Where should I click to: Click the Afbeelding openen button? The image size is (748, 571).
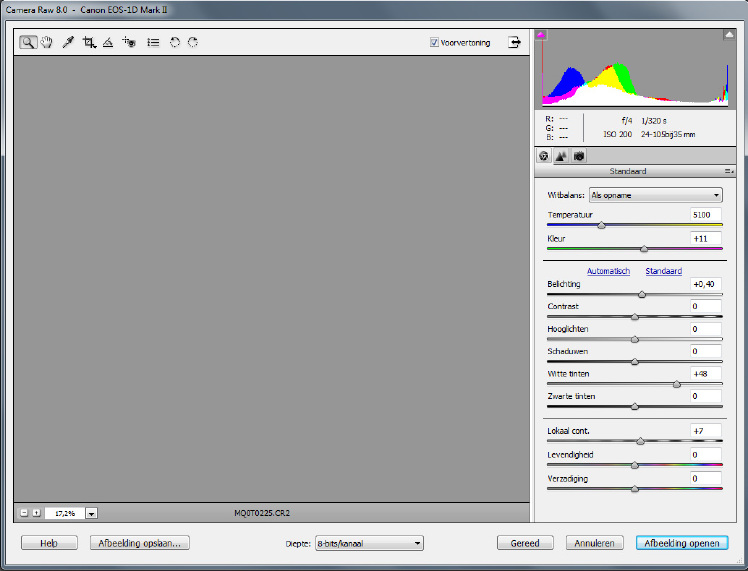(682, 543)
